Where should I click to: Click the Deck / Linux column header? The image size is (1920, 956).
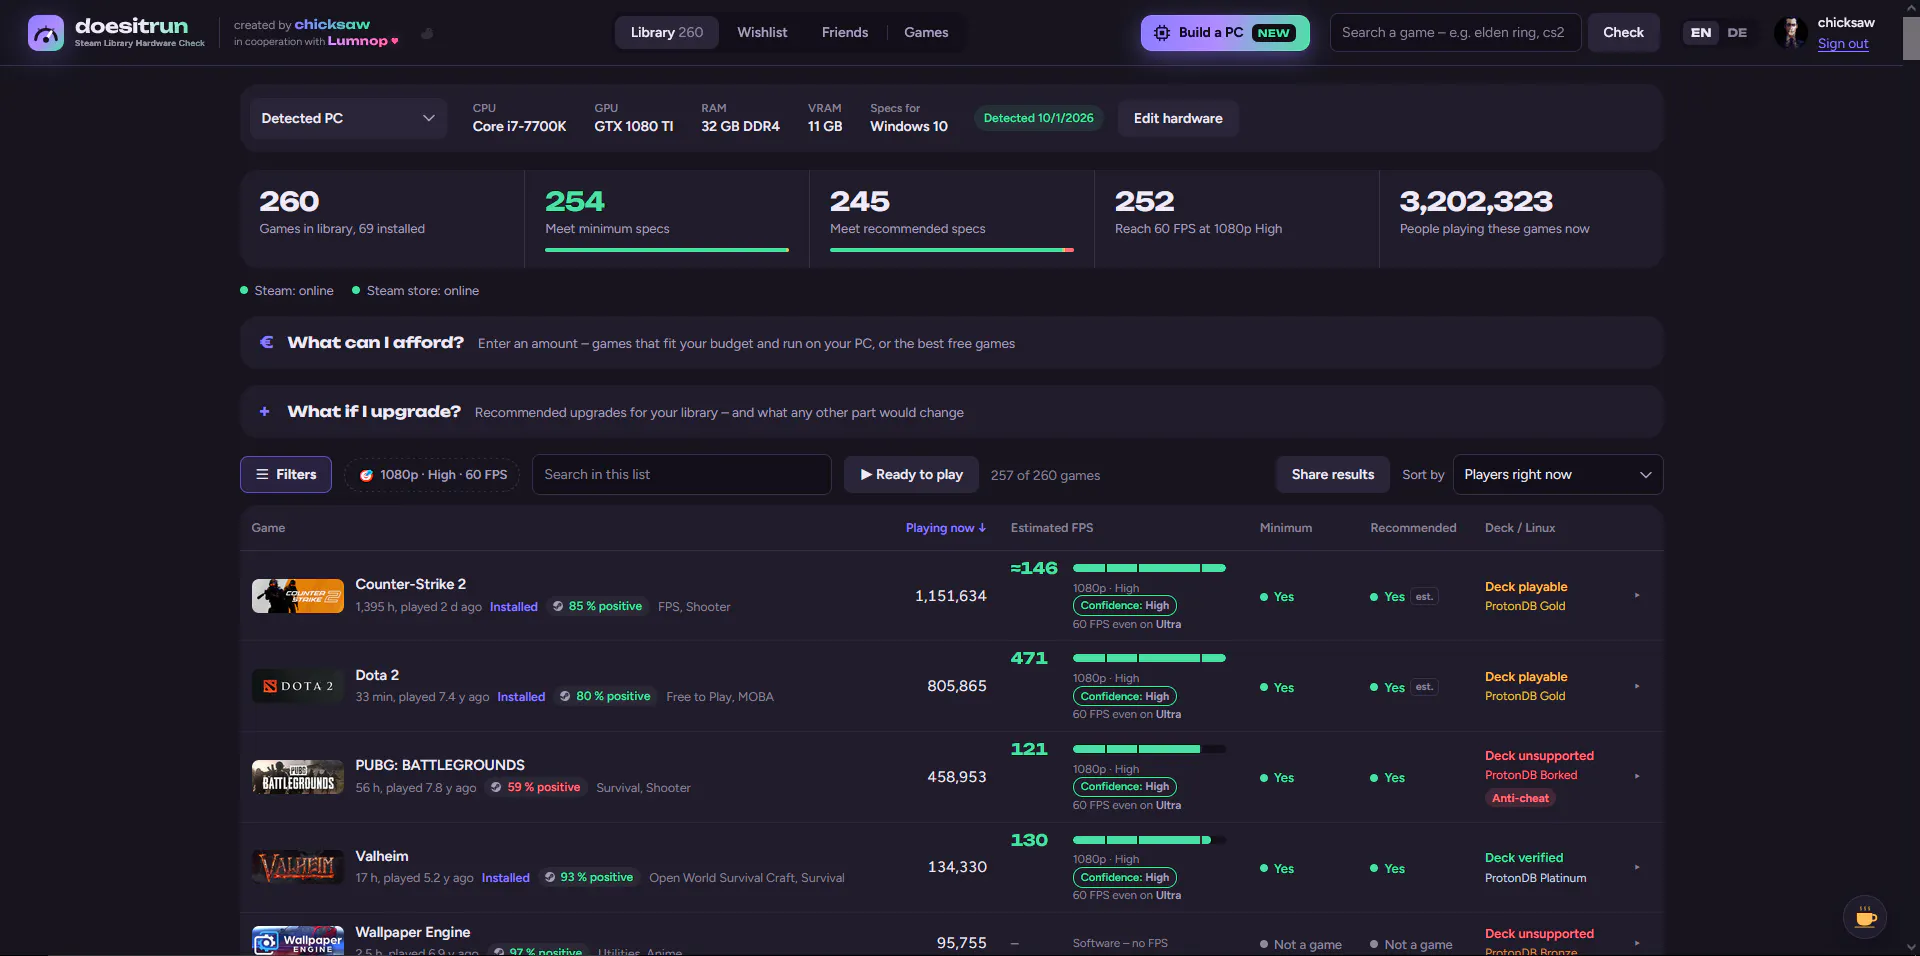point(1520,528)
